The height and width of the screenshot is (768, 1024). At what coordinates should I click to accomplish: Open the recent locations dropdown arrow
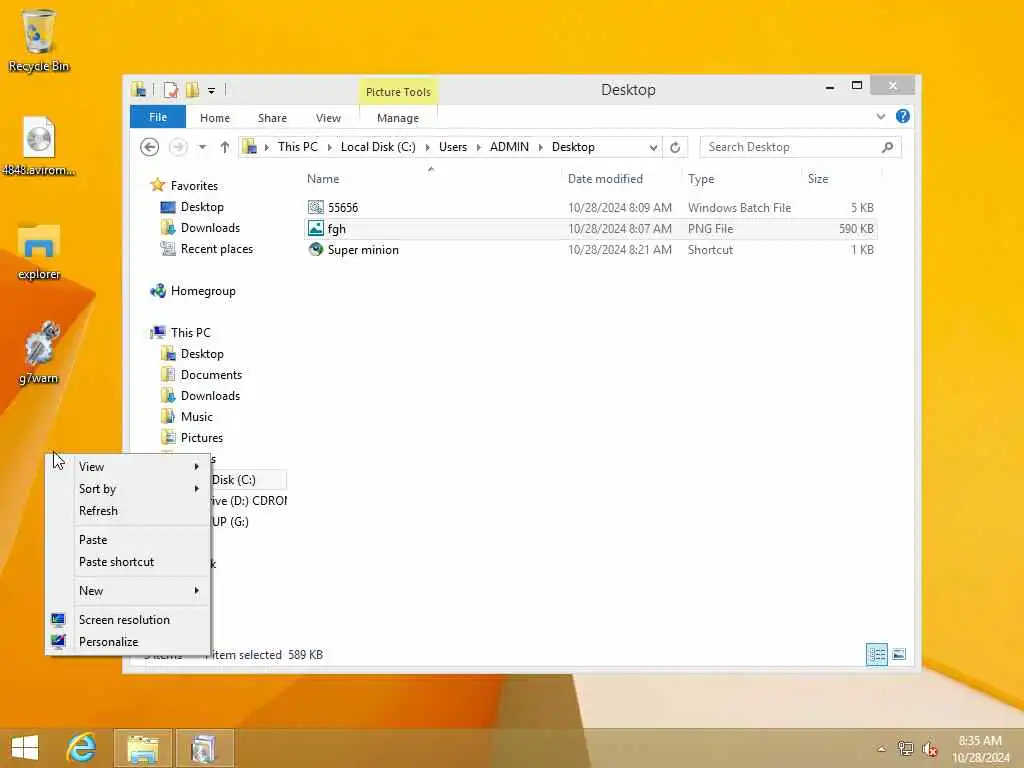(202, 147)
